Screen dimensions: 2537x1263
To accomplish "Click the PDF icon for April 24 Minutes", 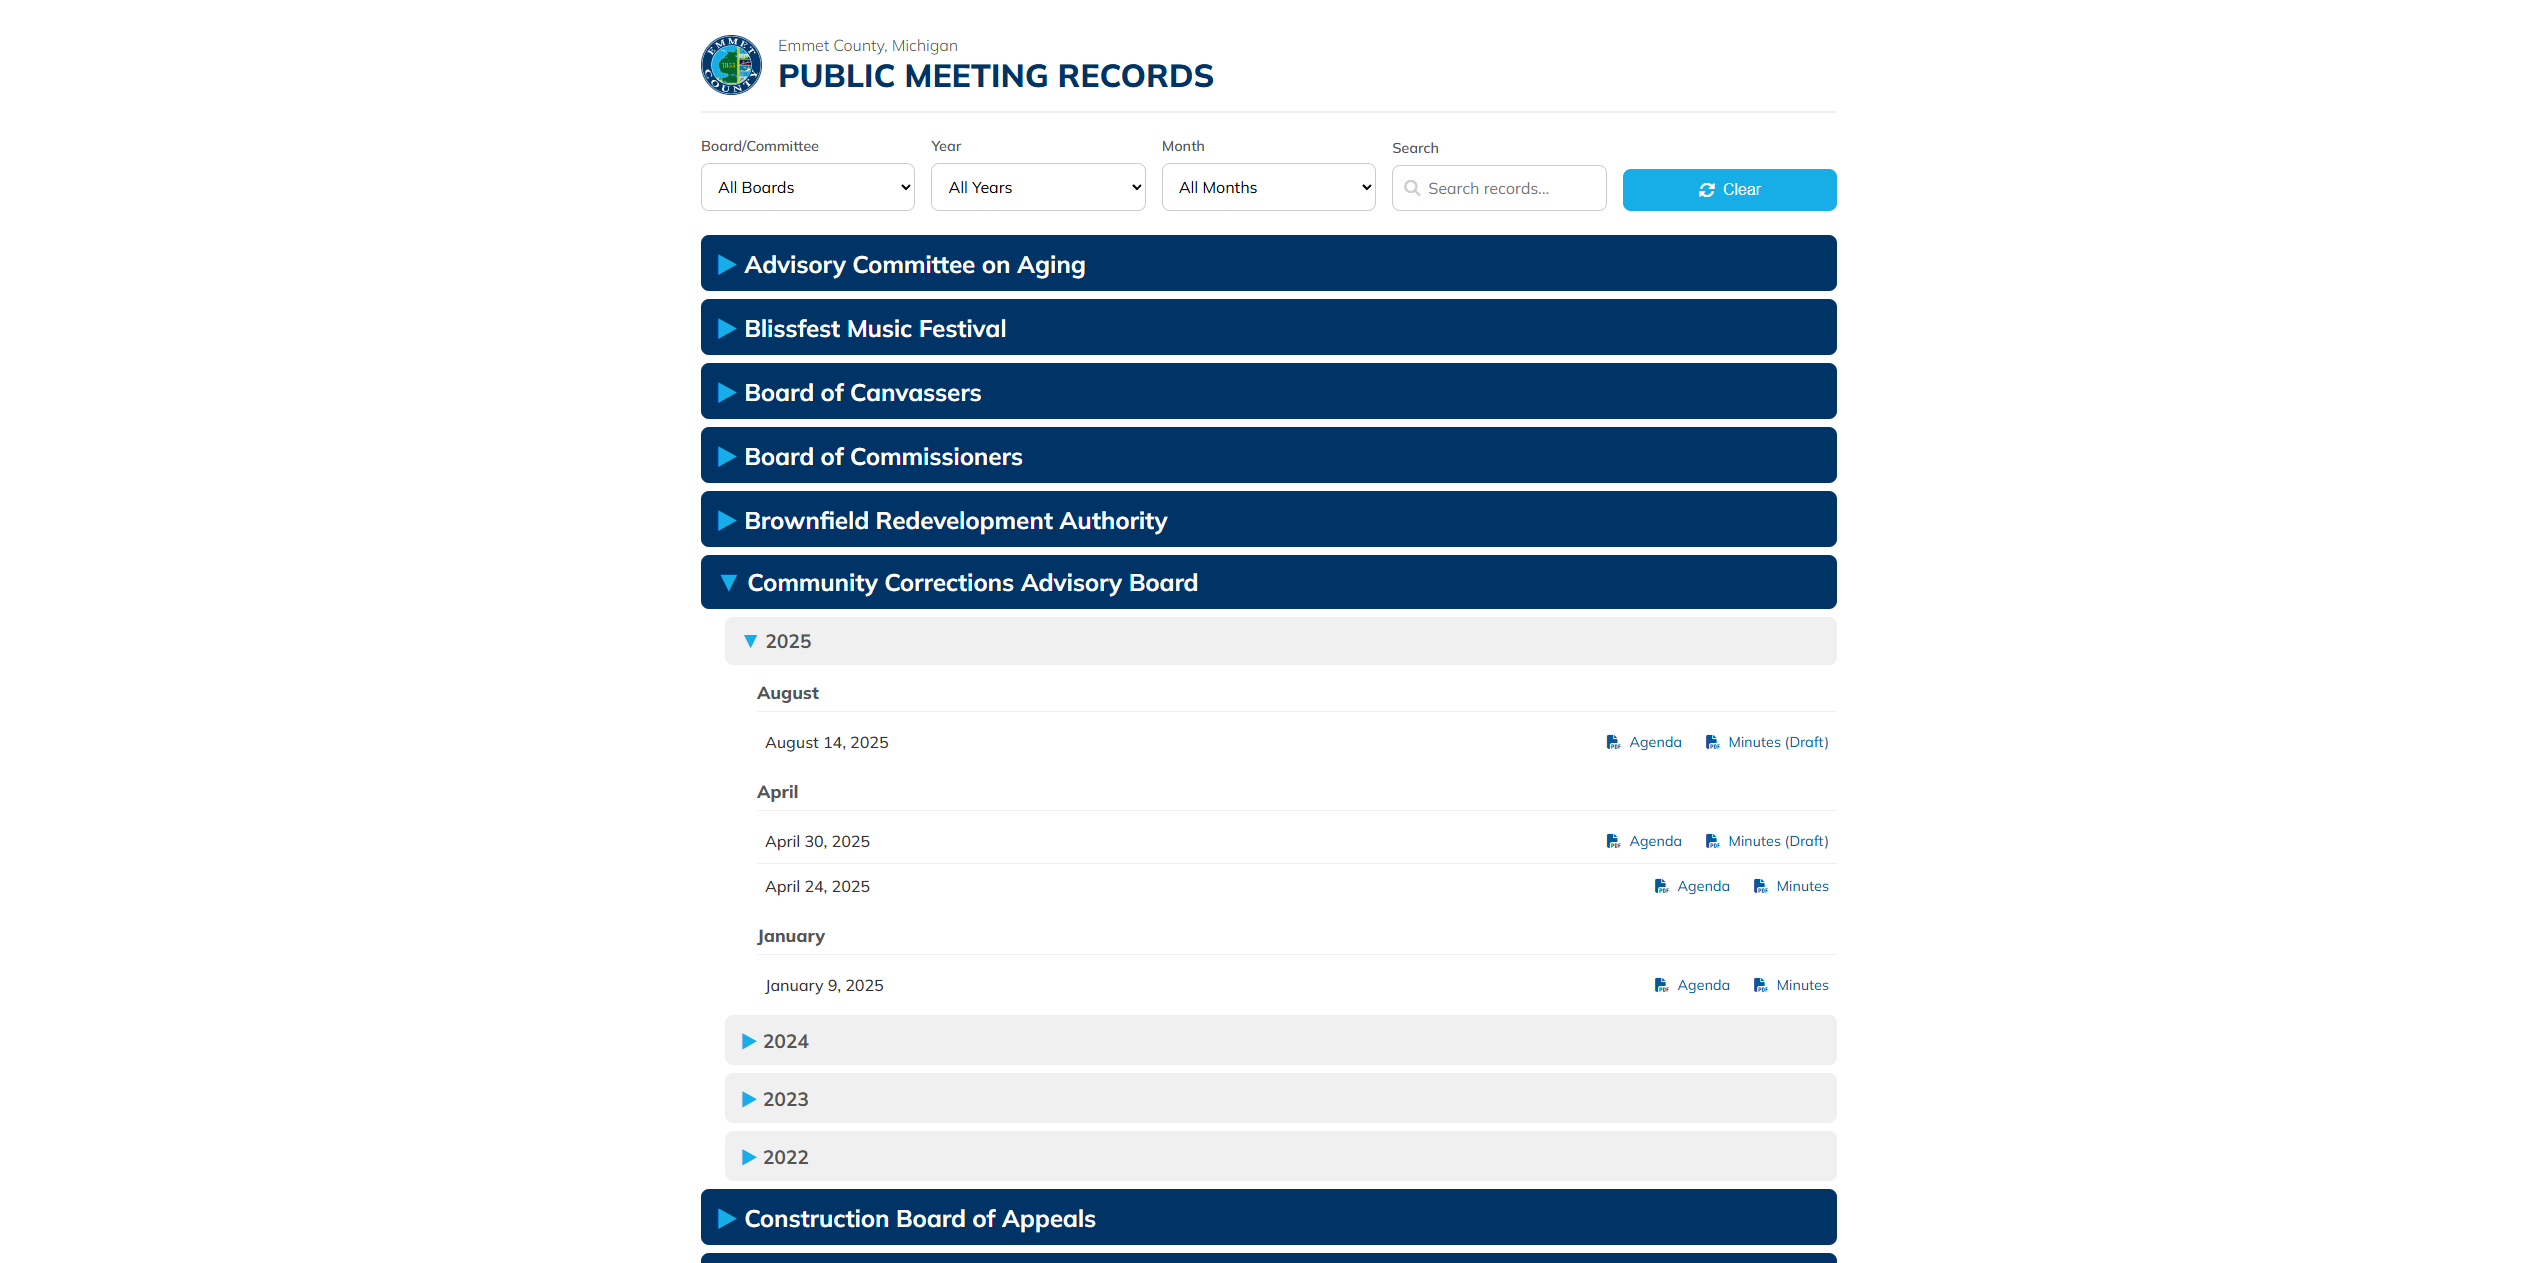I will 1761,886.
